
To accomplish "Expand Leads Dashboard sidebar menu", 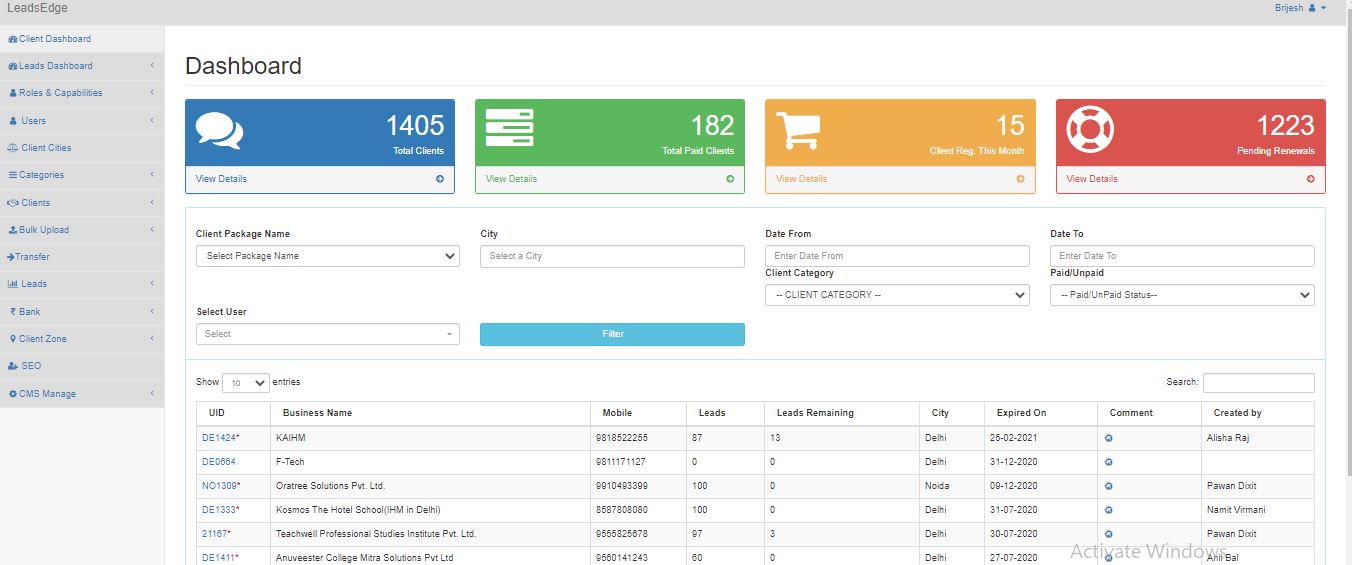I will click(82, 66).
